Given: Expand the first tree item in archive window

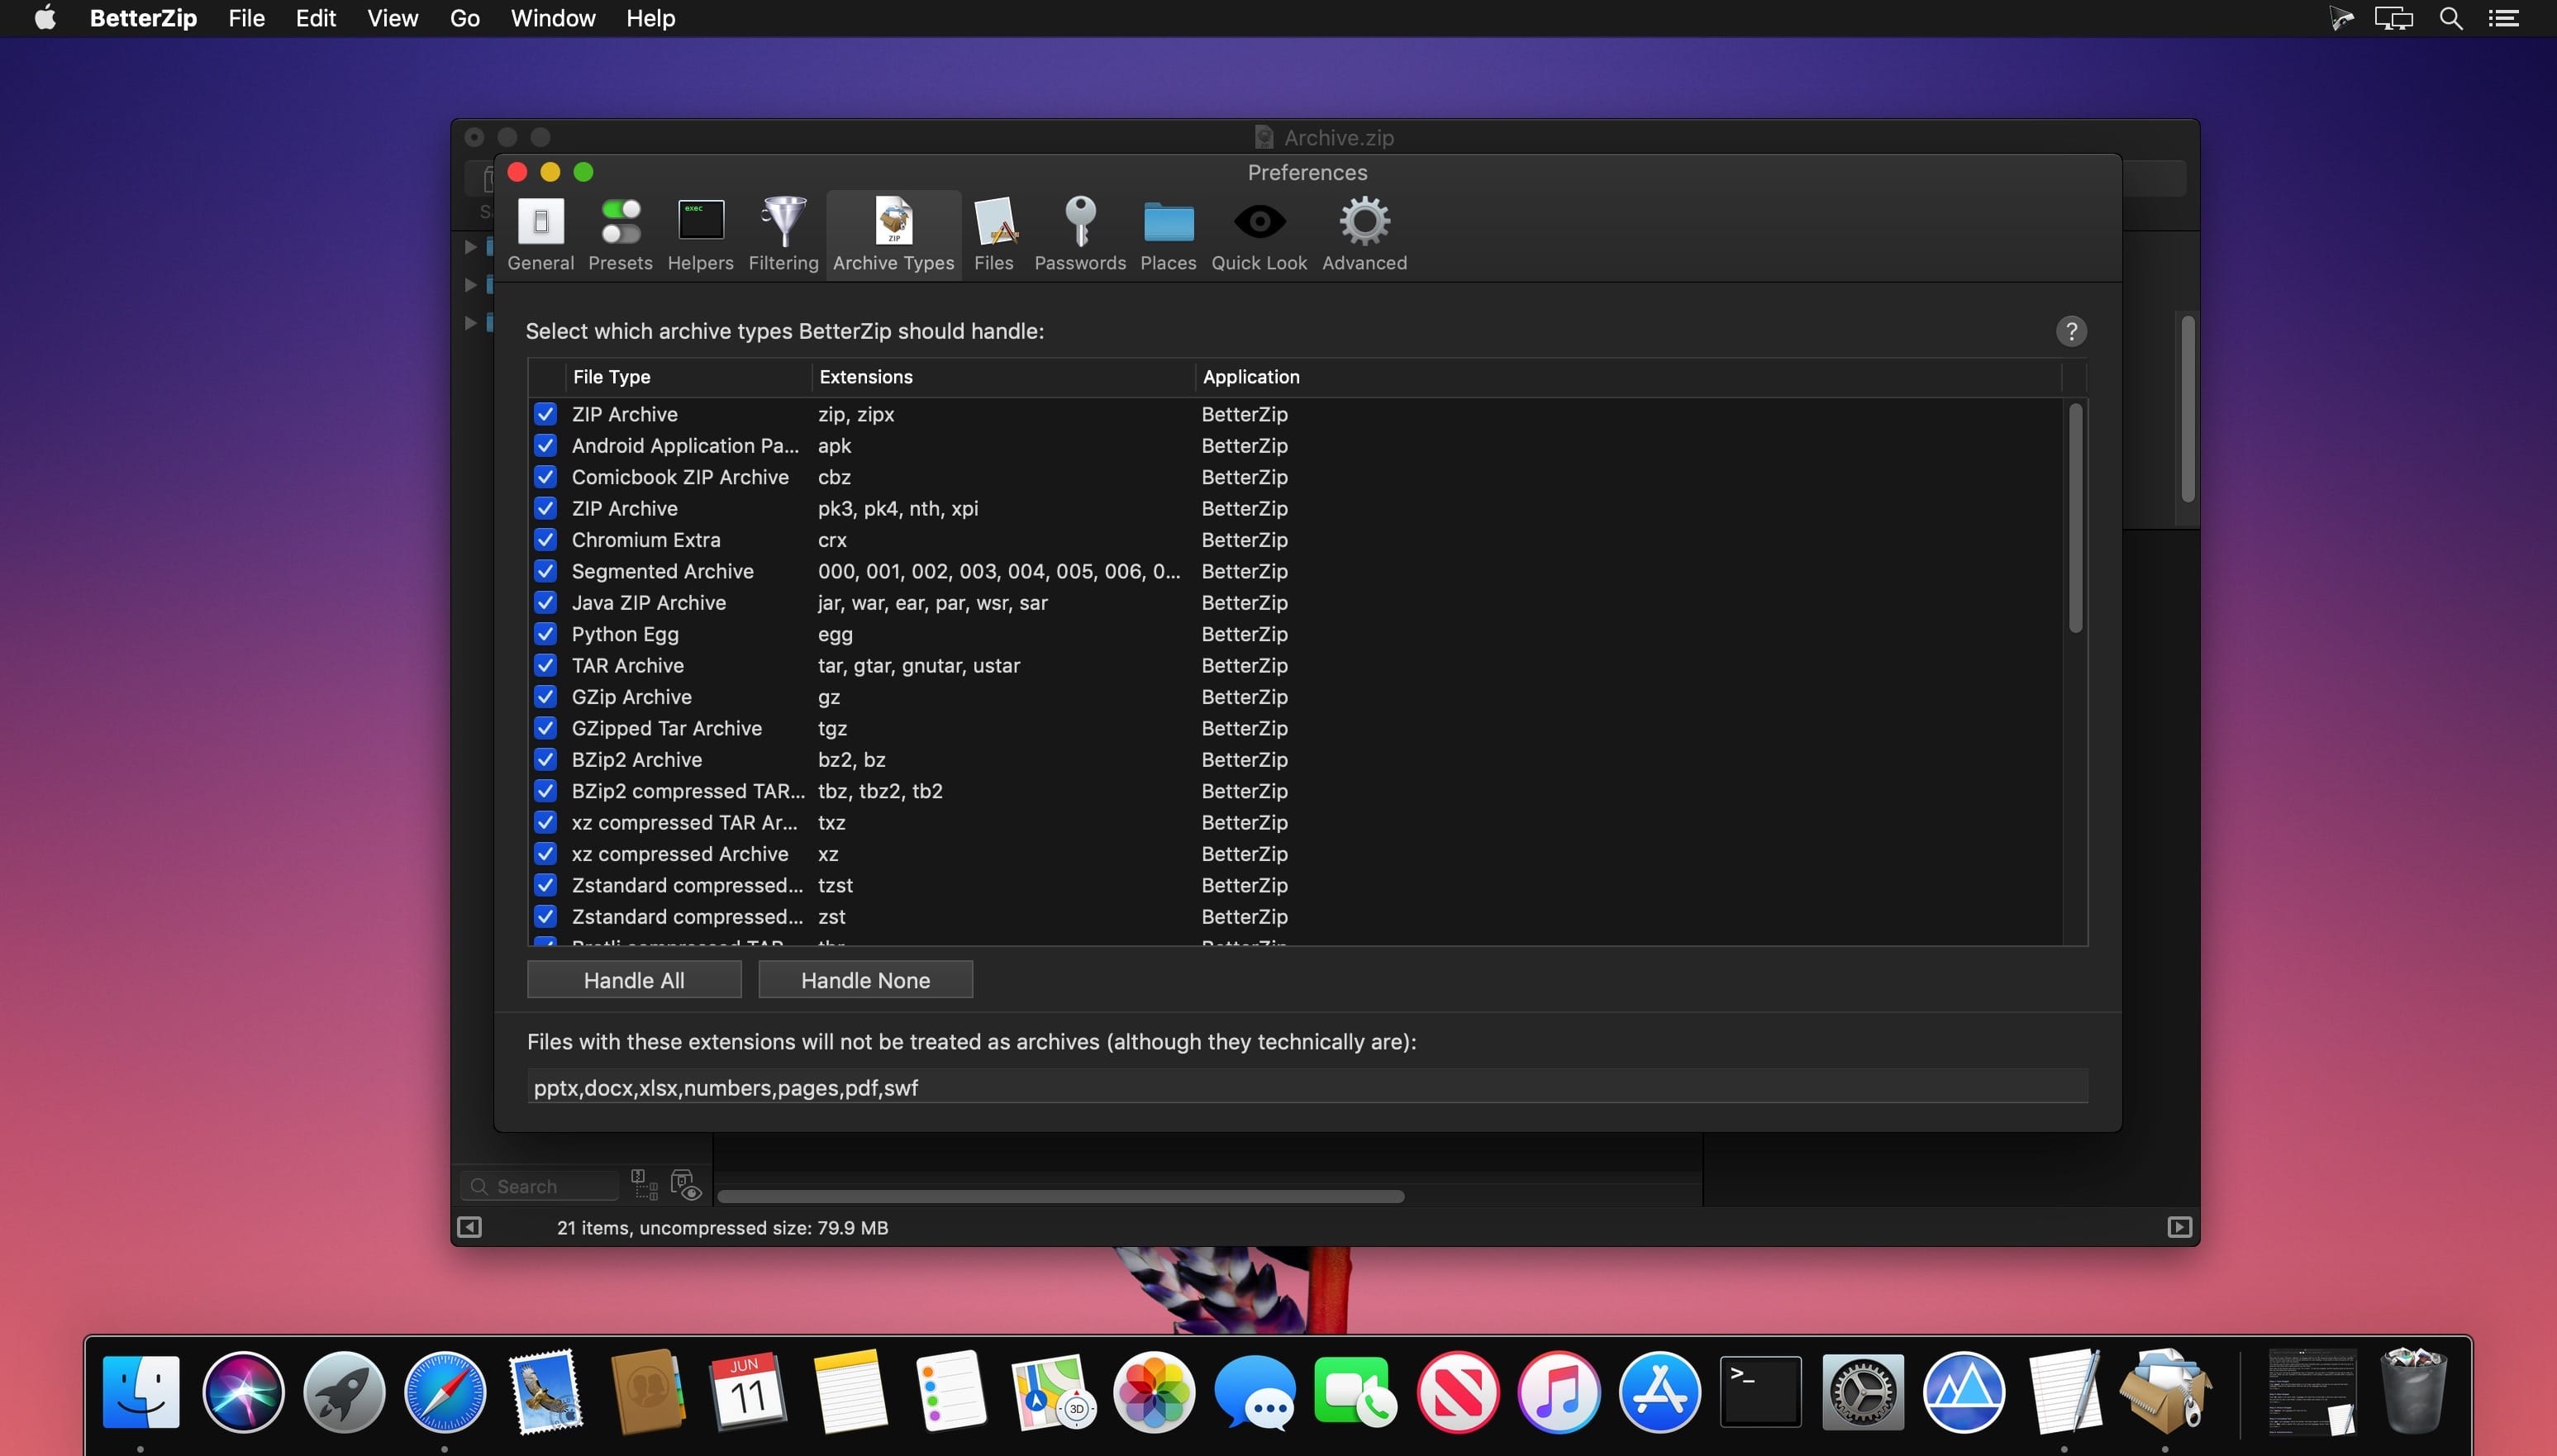Looking at the screenshot, I should 470,246.
